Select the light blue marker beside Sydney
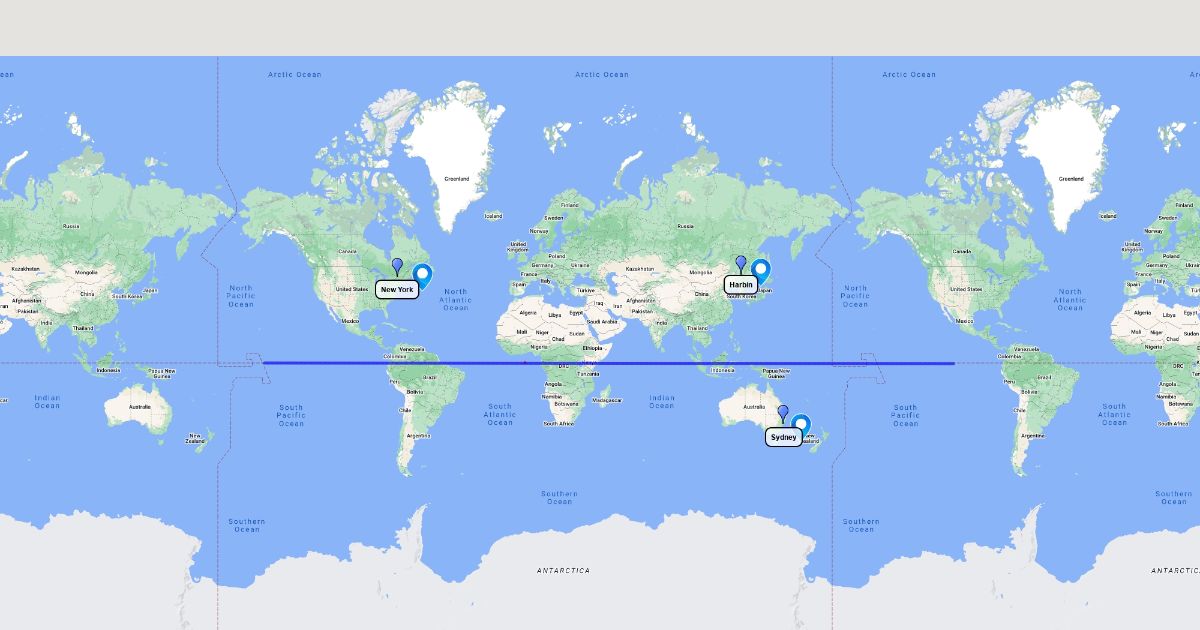Screen dimensions: 1200x630 [x=801, y=425]
